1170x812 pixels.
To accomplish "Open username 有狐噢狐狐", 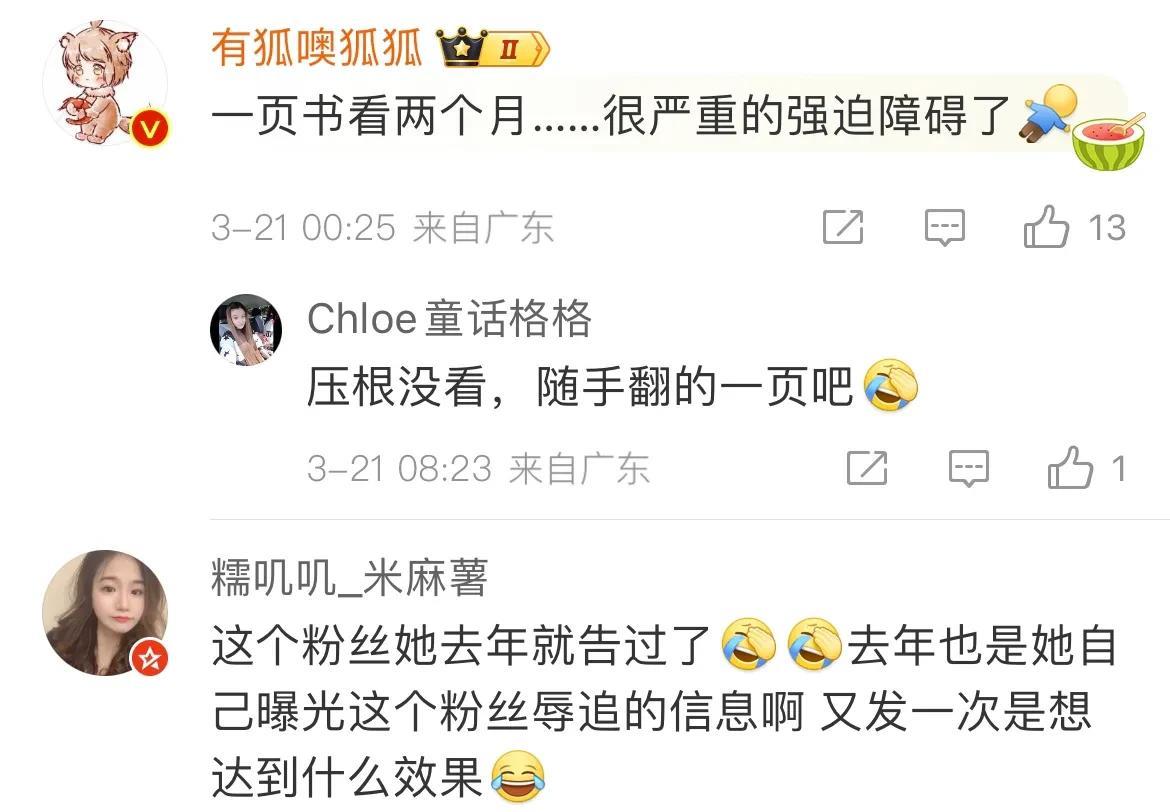I will 316,48.
